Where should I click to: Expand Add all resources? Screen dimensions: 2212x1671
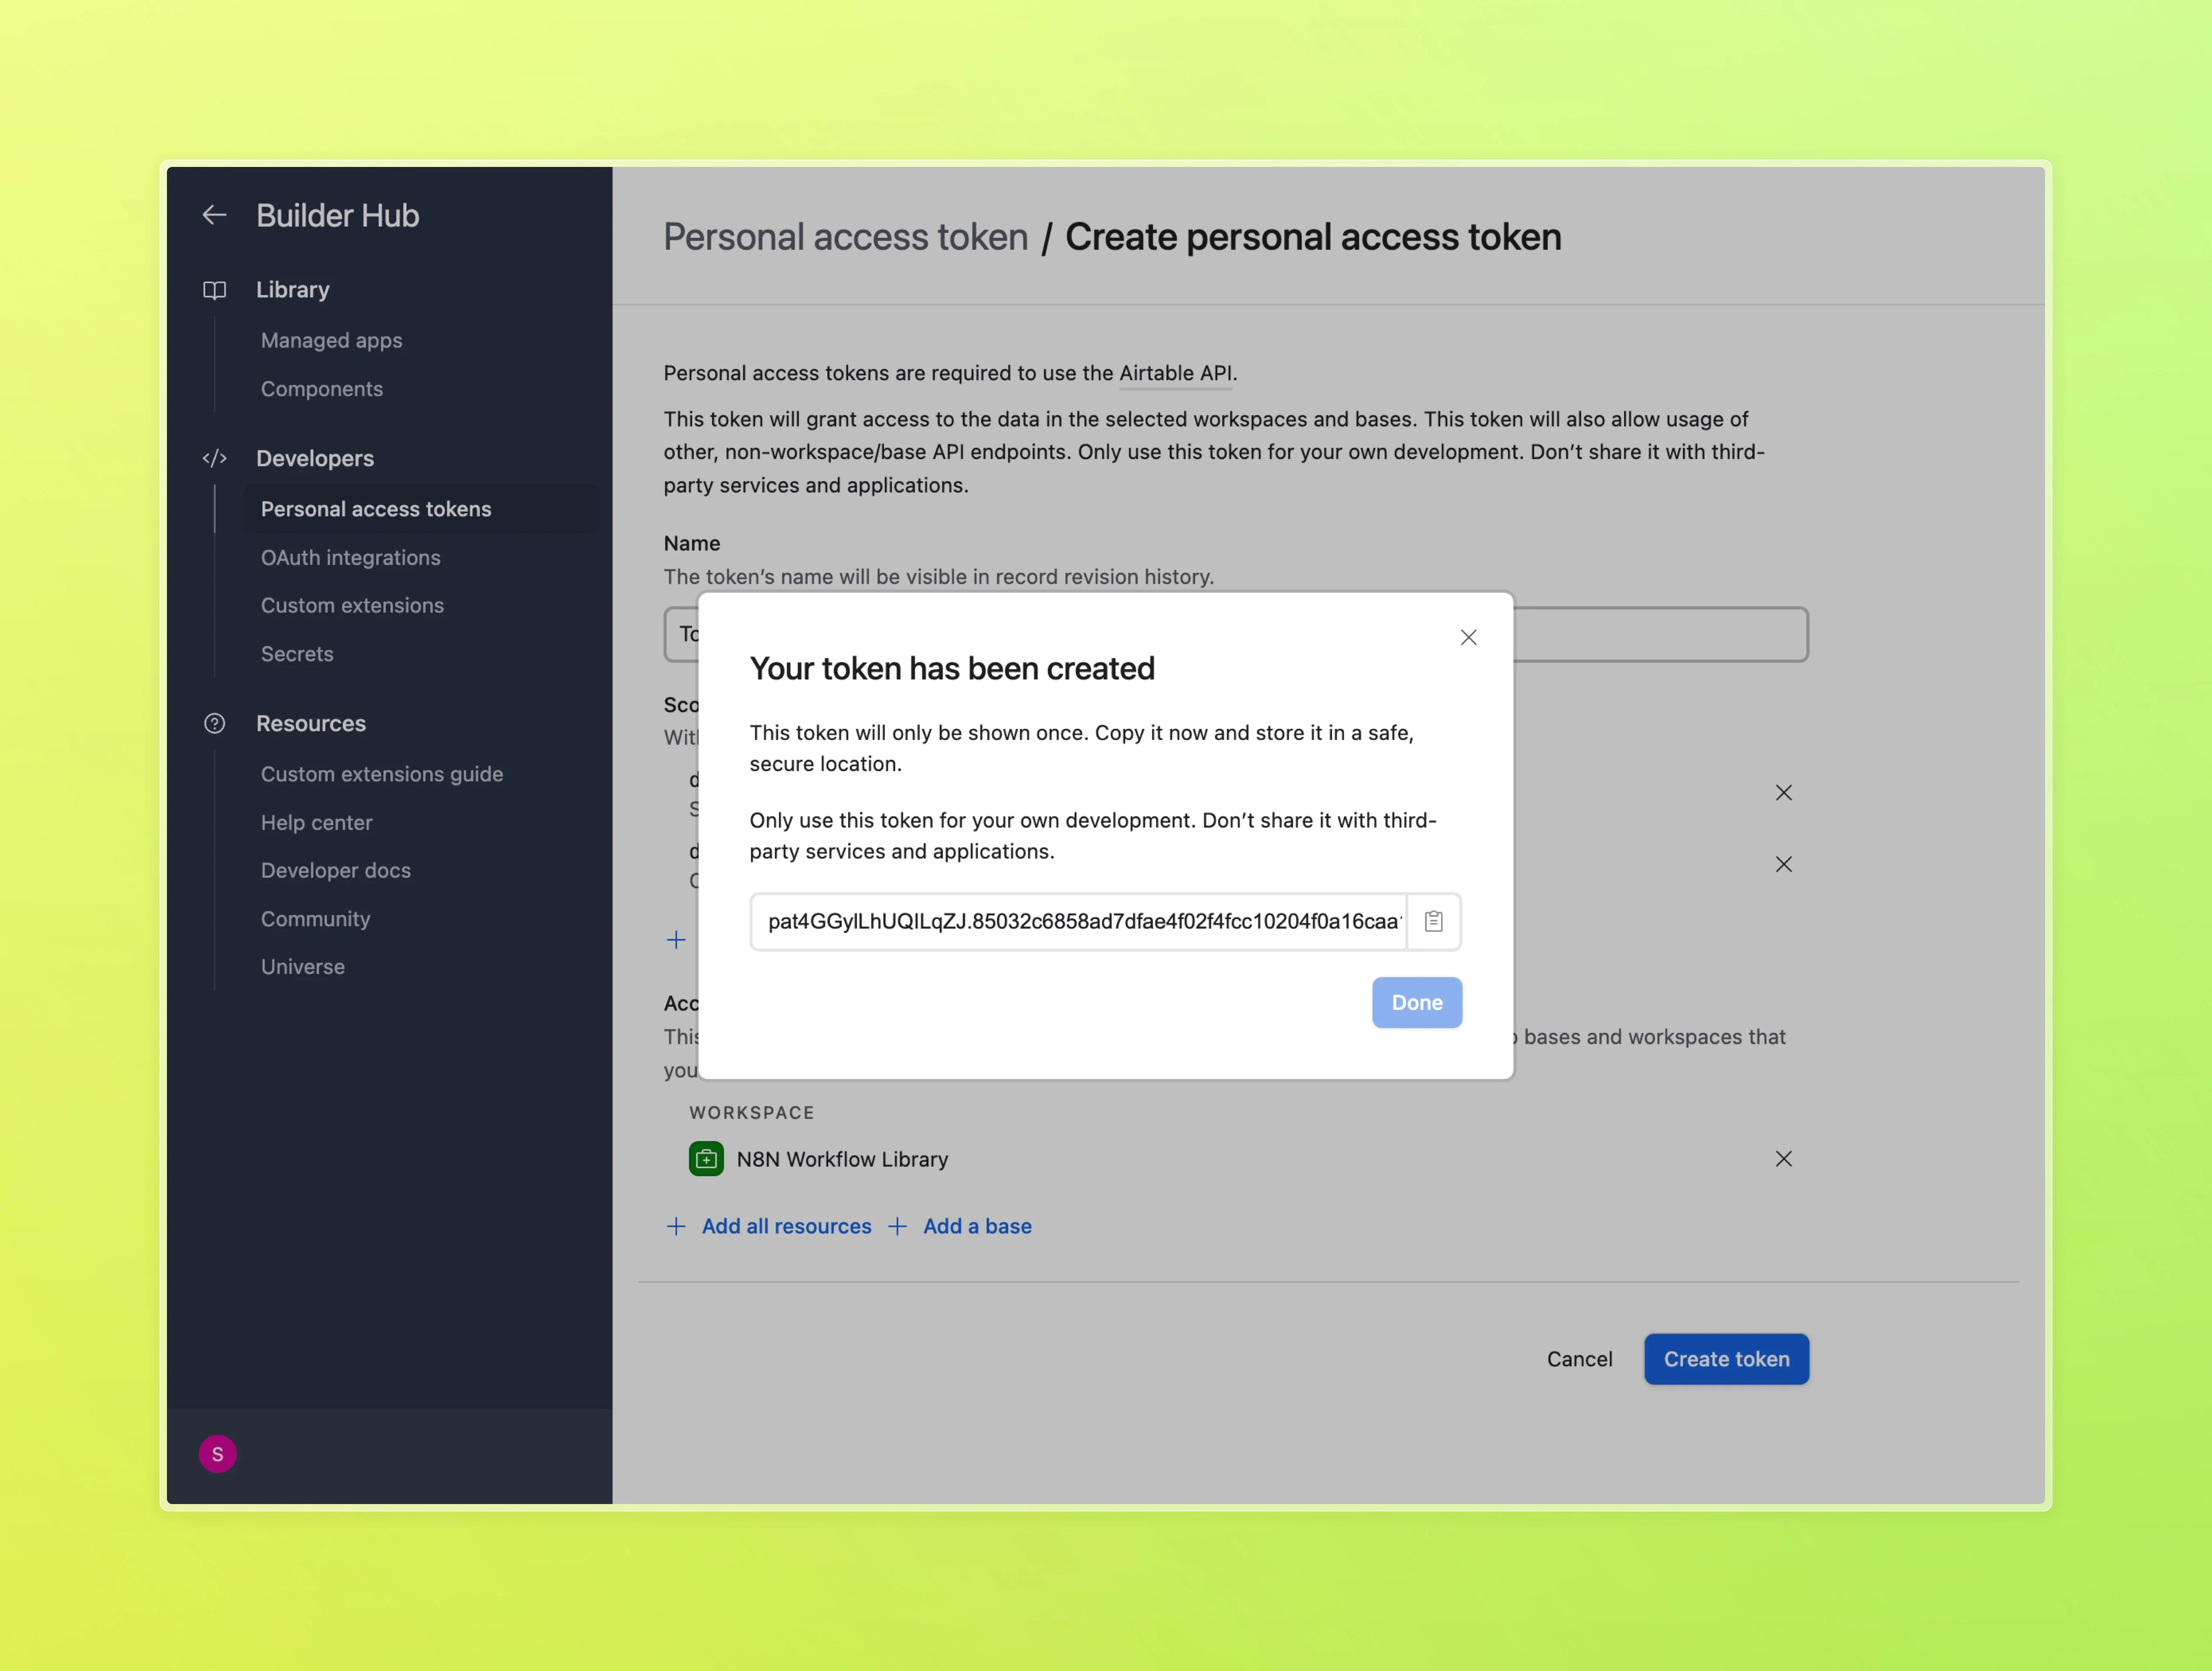(x=786, y=1226)
